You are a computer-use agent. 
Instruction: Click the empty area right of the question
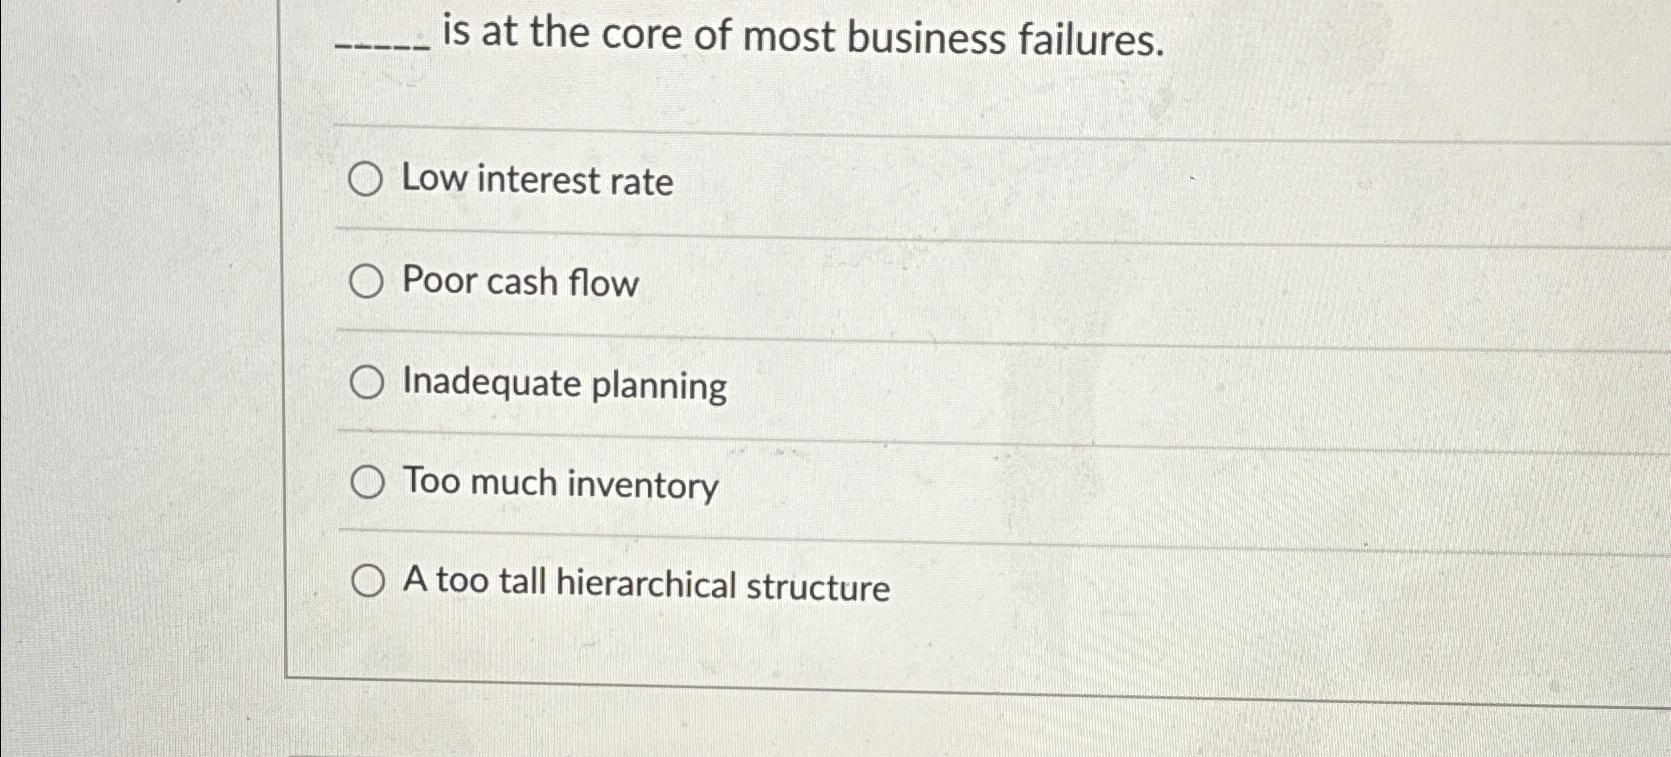[x=1400, y=45]
